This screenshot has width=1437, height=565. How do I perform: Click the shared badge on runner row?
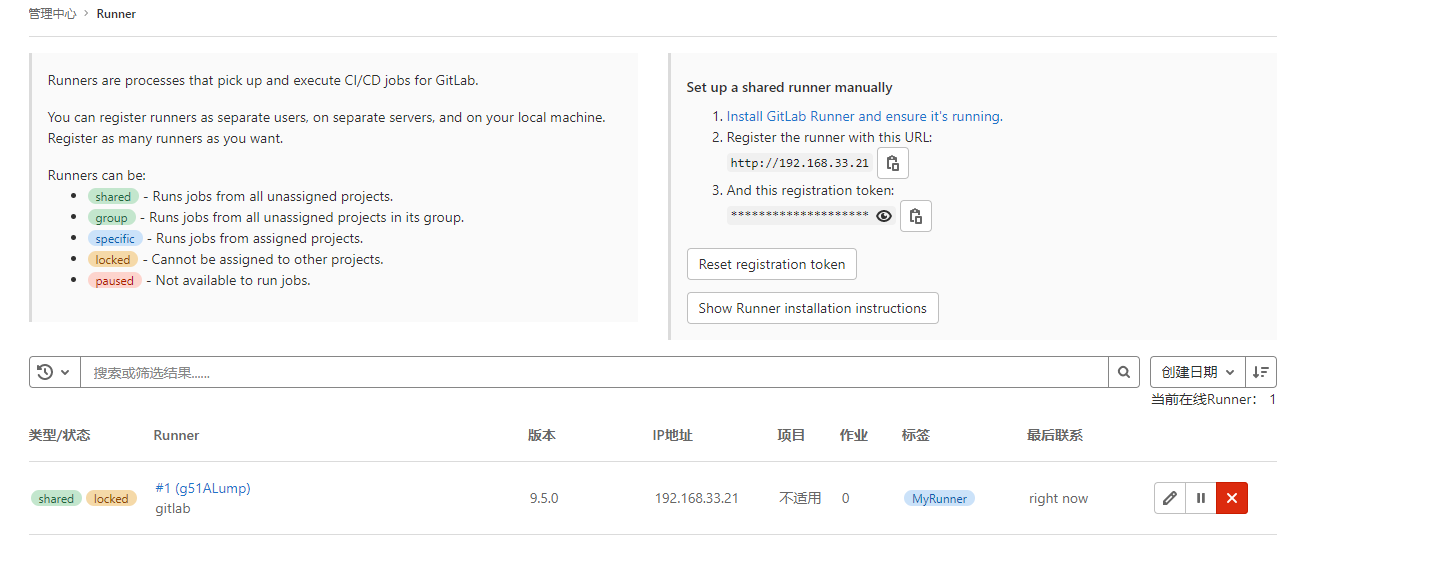[56, 499]
